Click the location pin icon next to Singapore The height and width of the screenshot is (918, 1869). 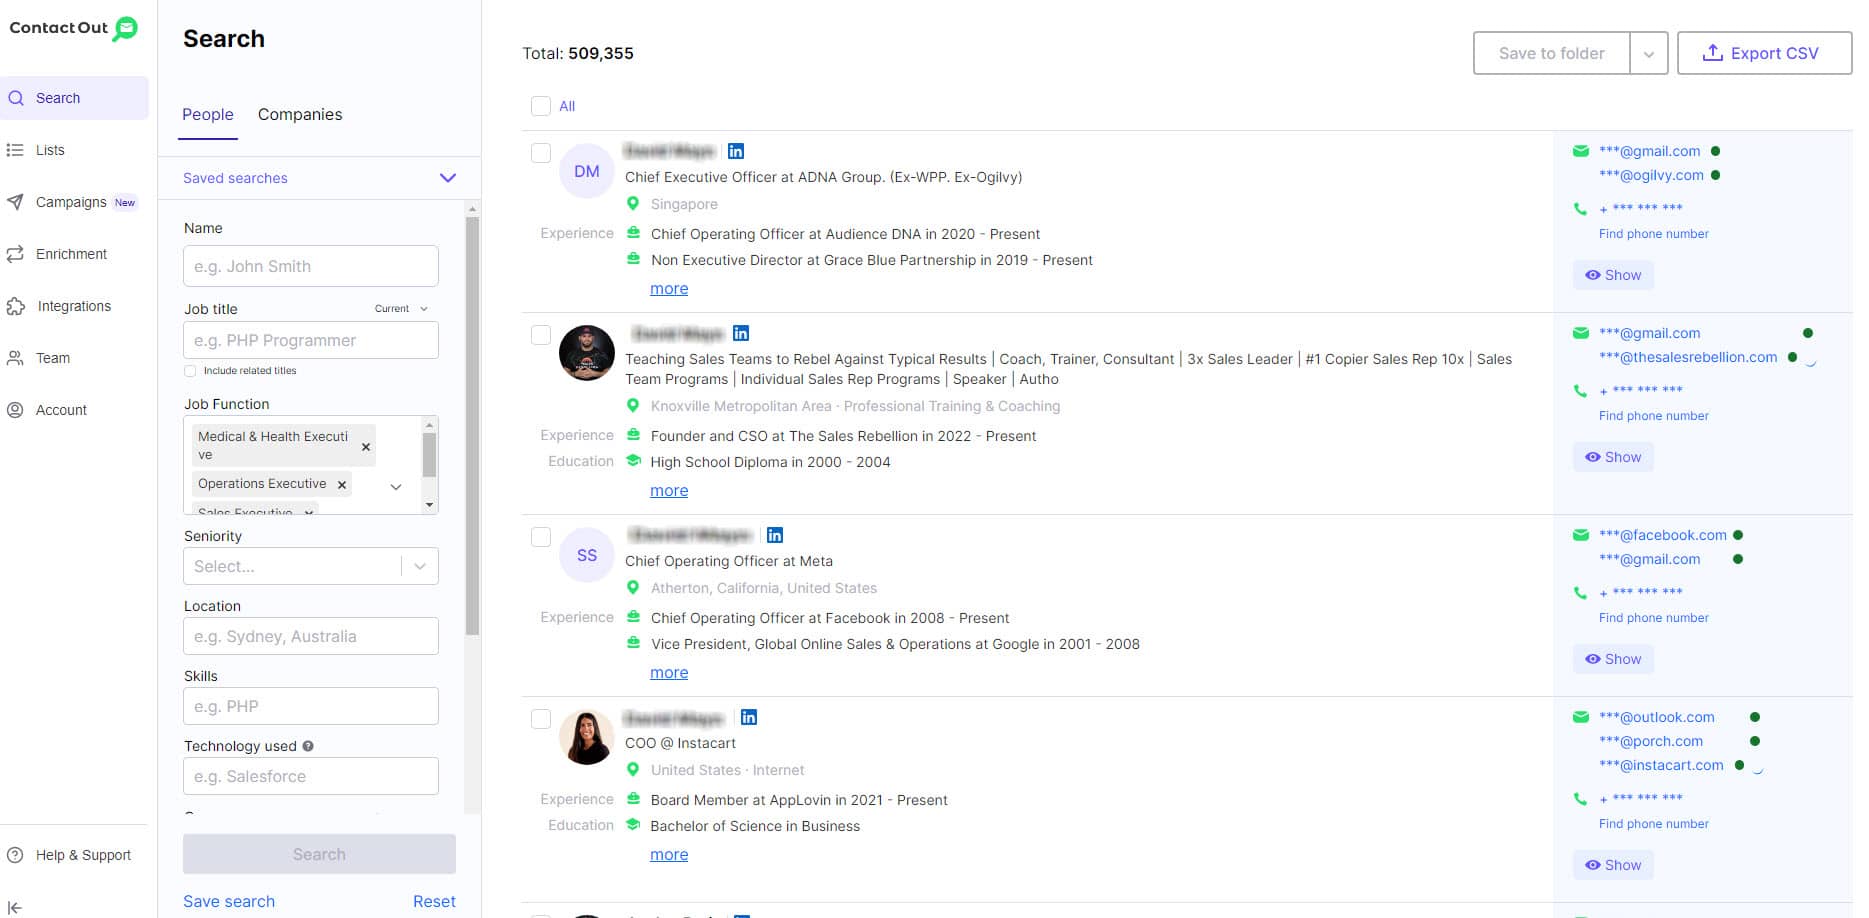pyautogui.click(x=633, y=204)
